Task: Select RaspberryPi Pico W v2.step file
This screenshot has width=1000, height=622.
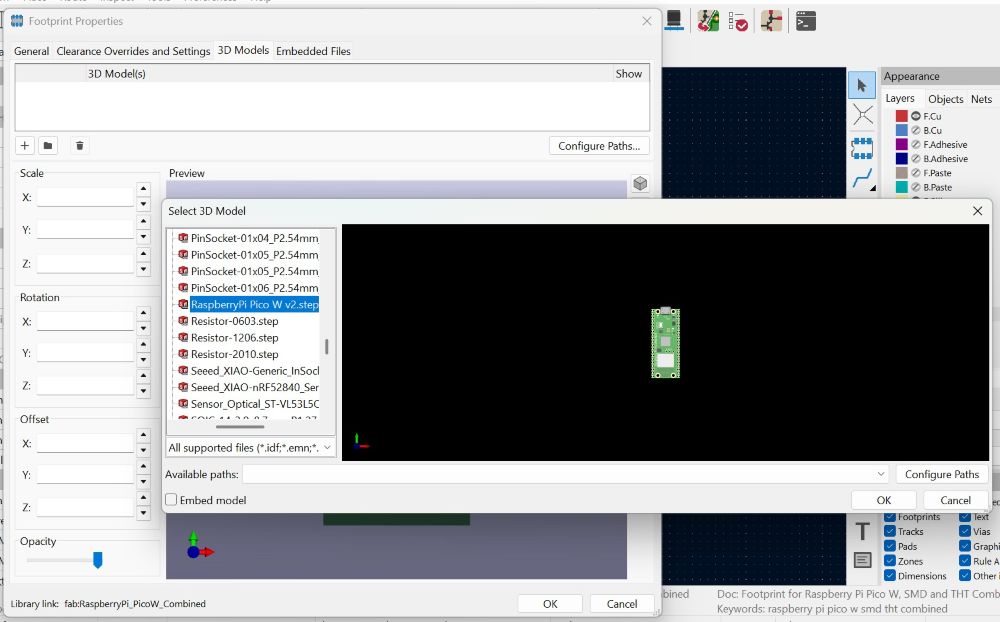Action: (254, 304)
